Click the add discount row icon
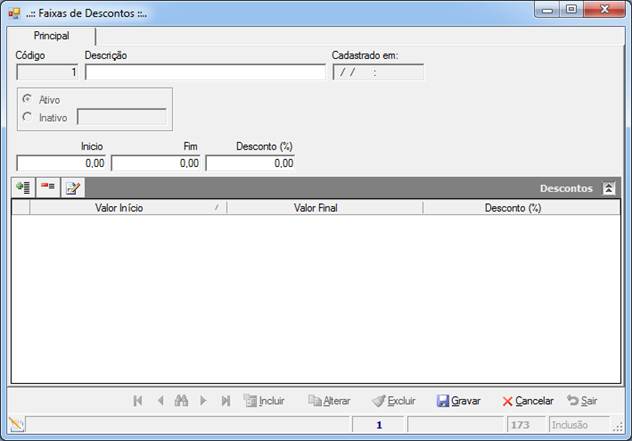 click(23, 187)
